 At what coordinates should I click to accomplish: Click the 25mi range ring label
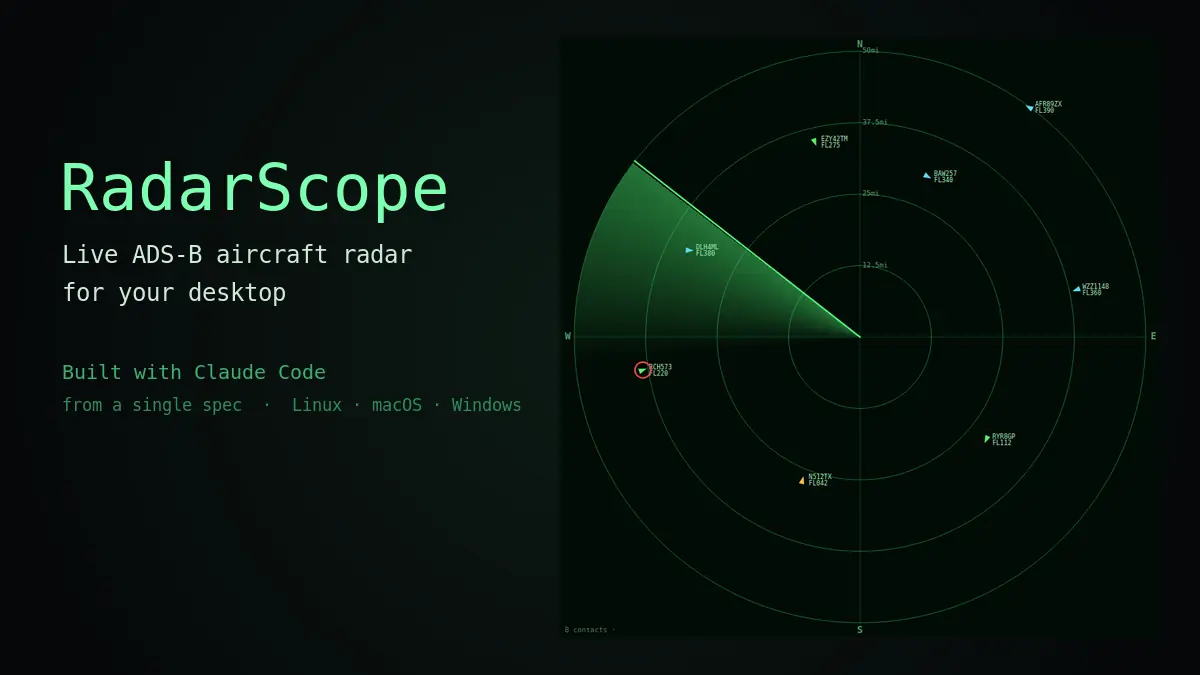[x=871, y=193]
